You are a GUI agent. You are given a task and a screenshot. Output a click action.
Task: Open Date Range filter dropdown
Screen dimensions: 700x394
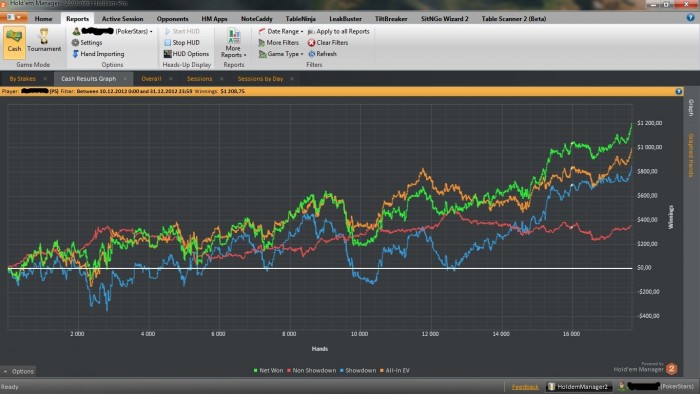tap(281, 31)
